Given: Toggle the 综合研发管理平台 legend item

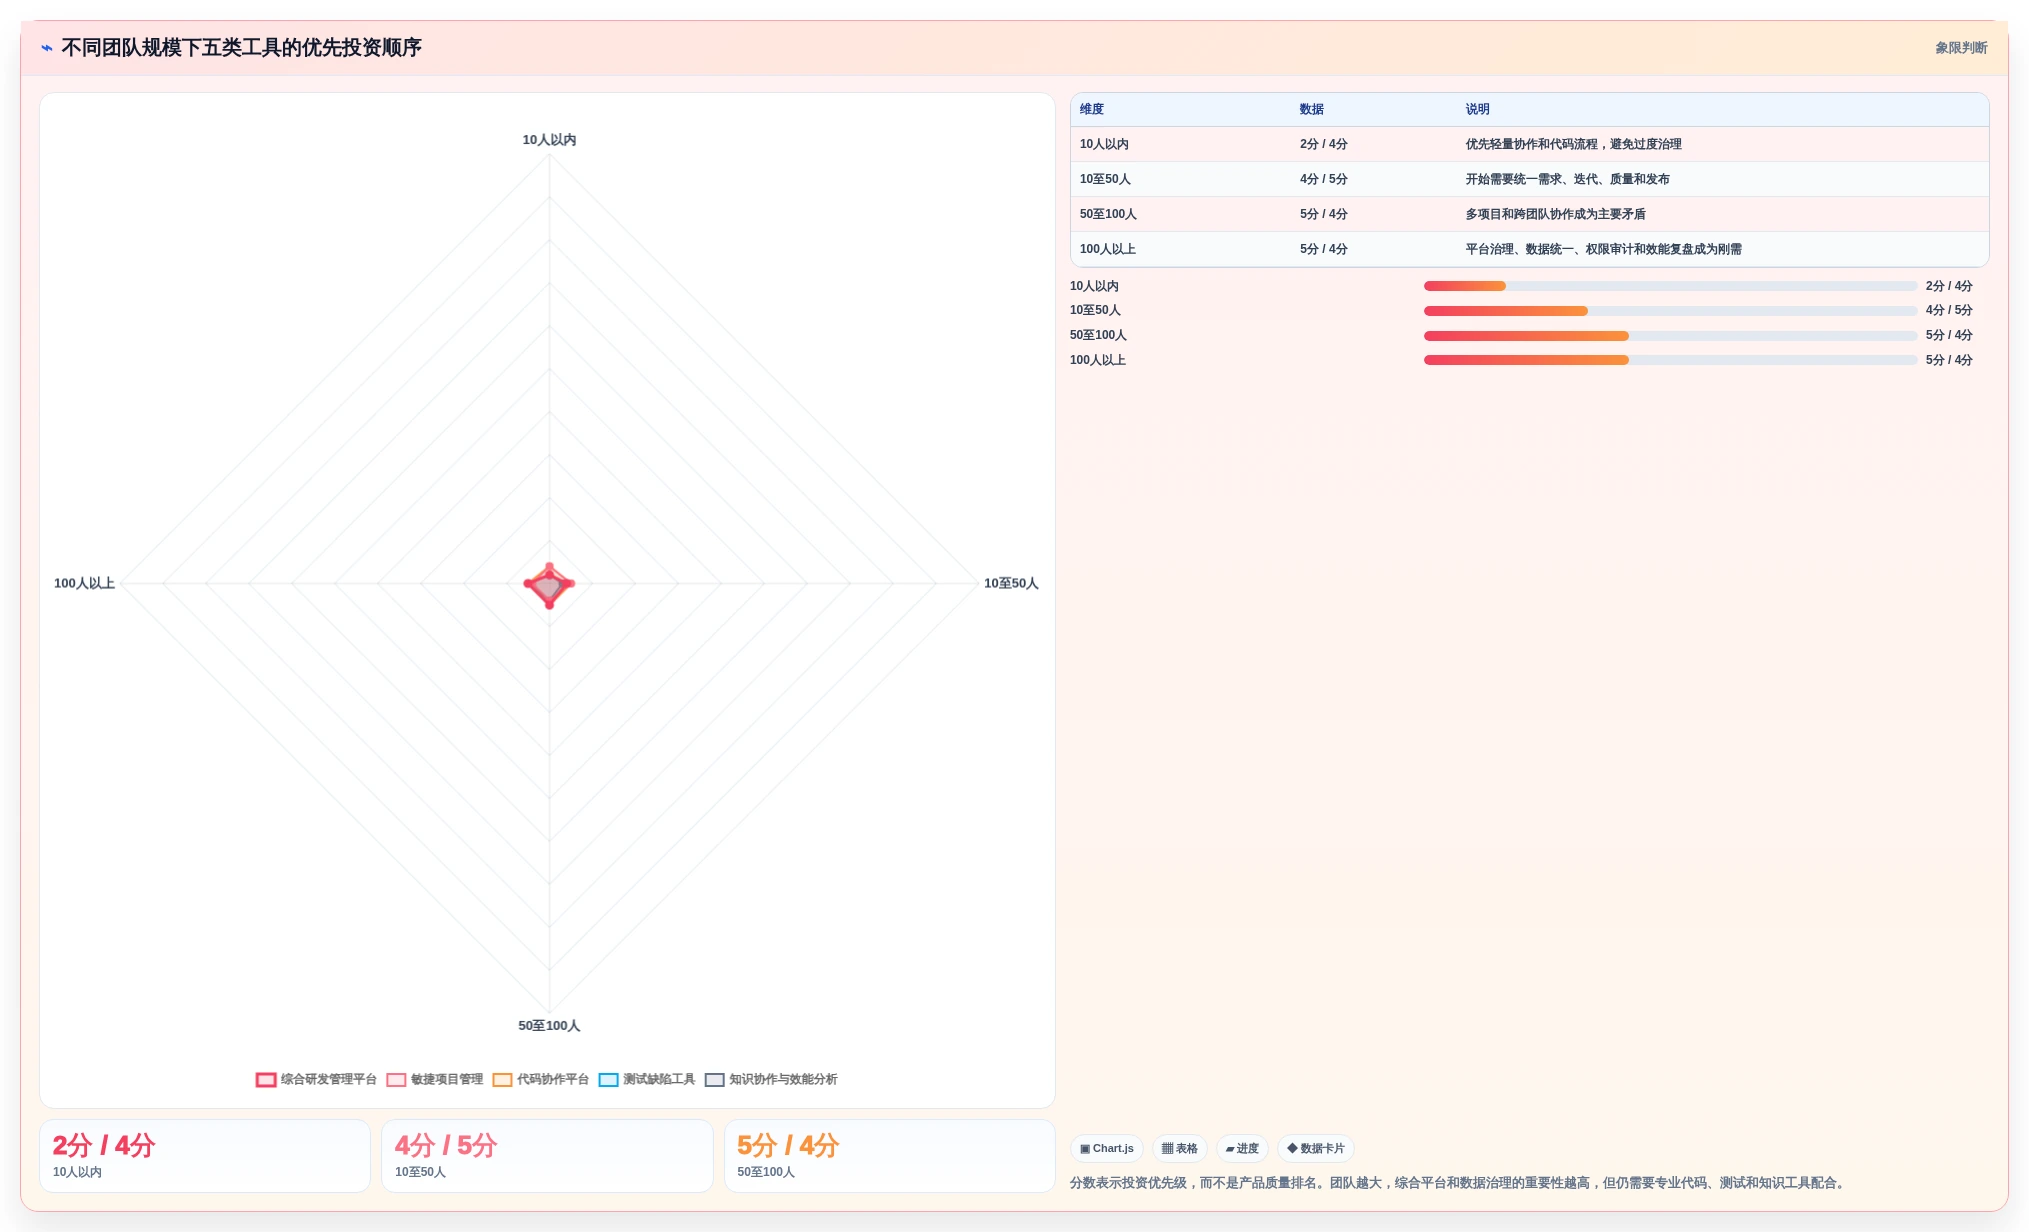Looking at the screenshot, I should (x=316, y=1080).
